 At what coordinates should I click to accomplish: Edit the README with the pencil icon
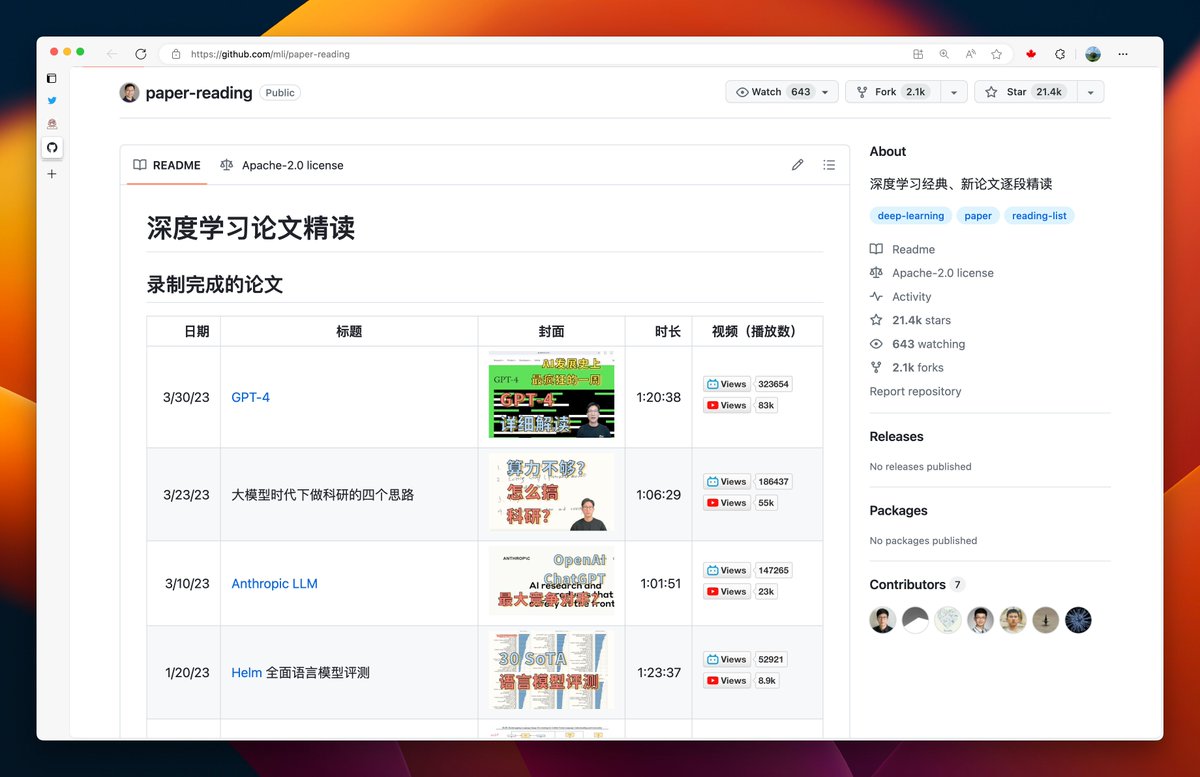point(797,165)
